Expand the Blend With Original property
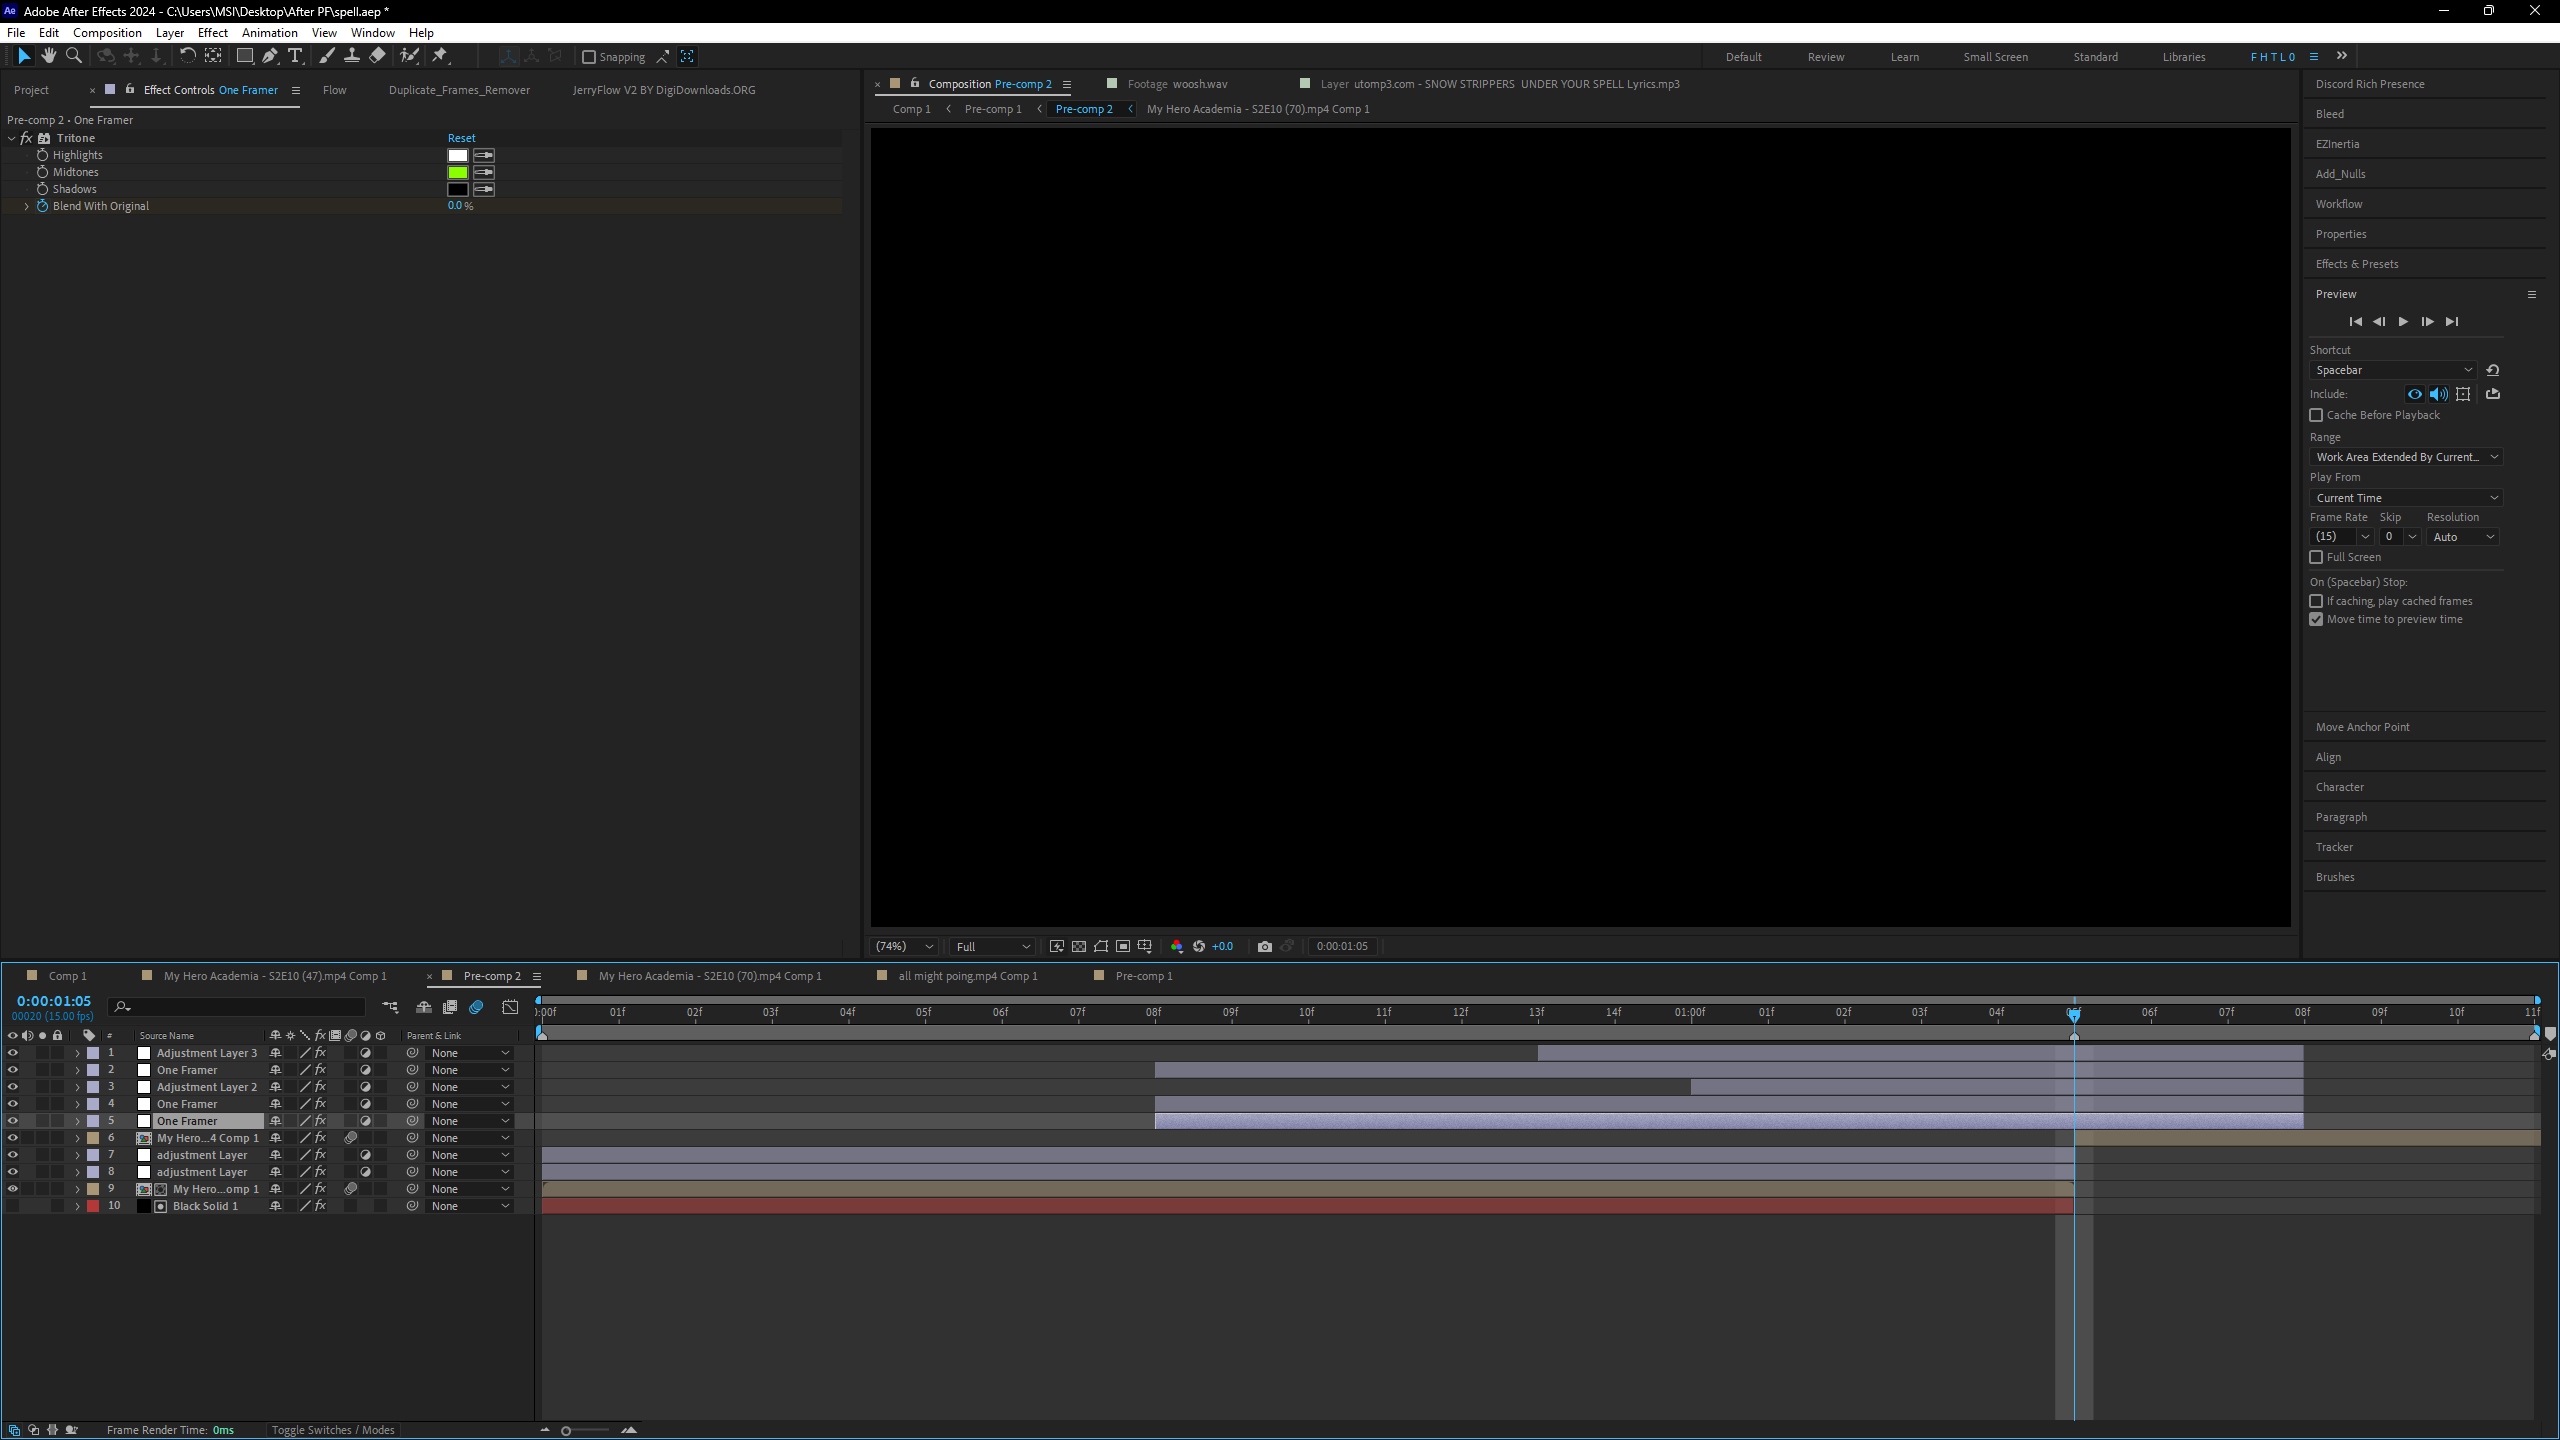The height and width of the screenshot is (1440, 2560). [x=26, y=206]
